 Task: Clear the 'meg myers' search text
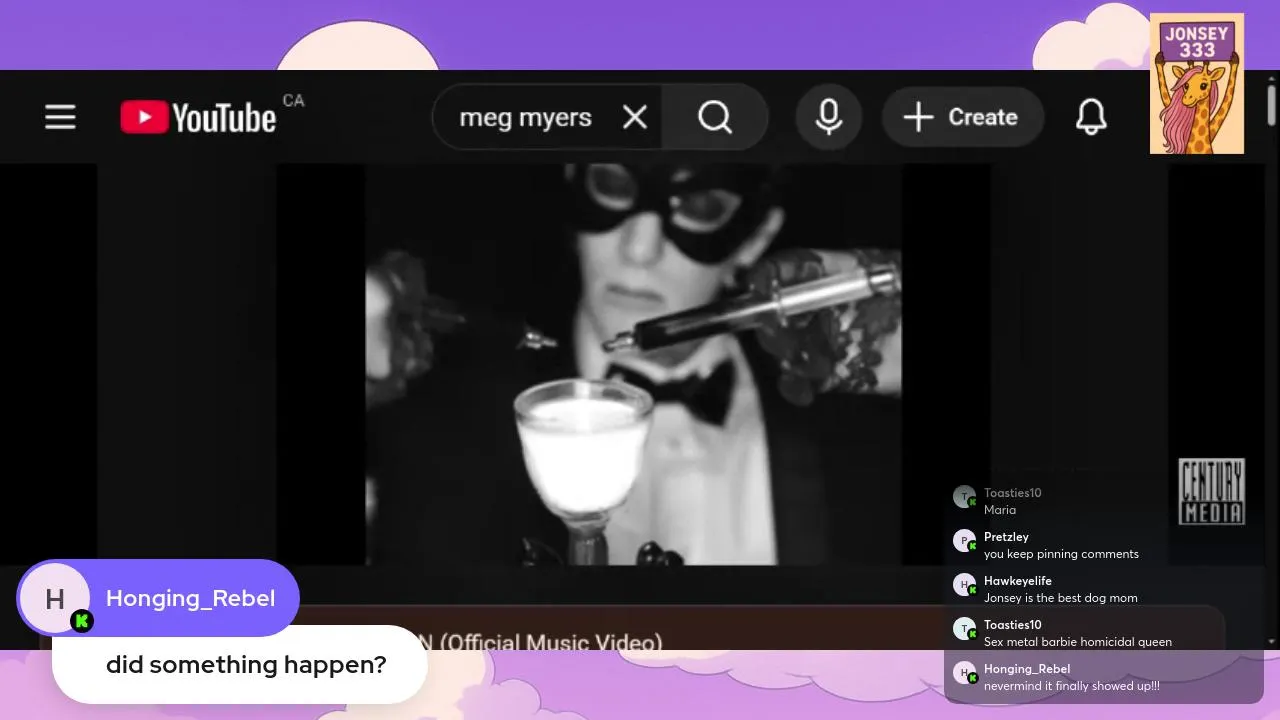[635, 118]
